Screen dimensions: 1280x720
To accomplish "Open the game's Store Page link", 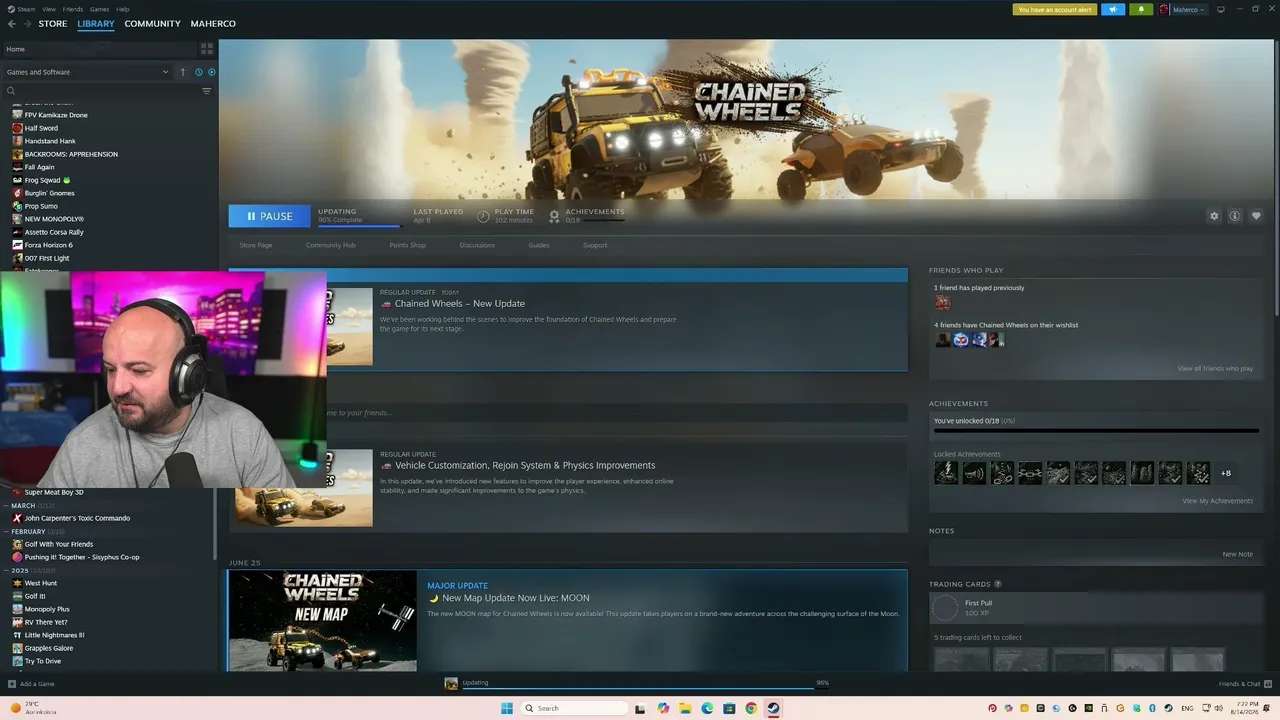I will [x=256, y=245].
